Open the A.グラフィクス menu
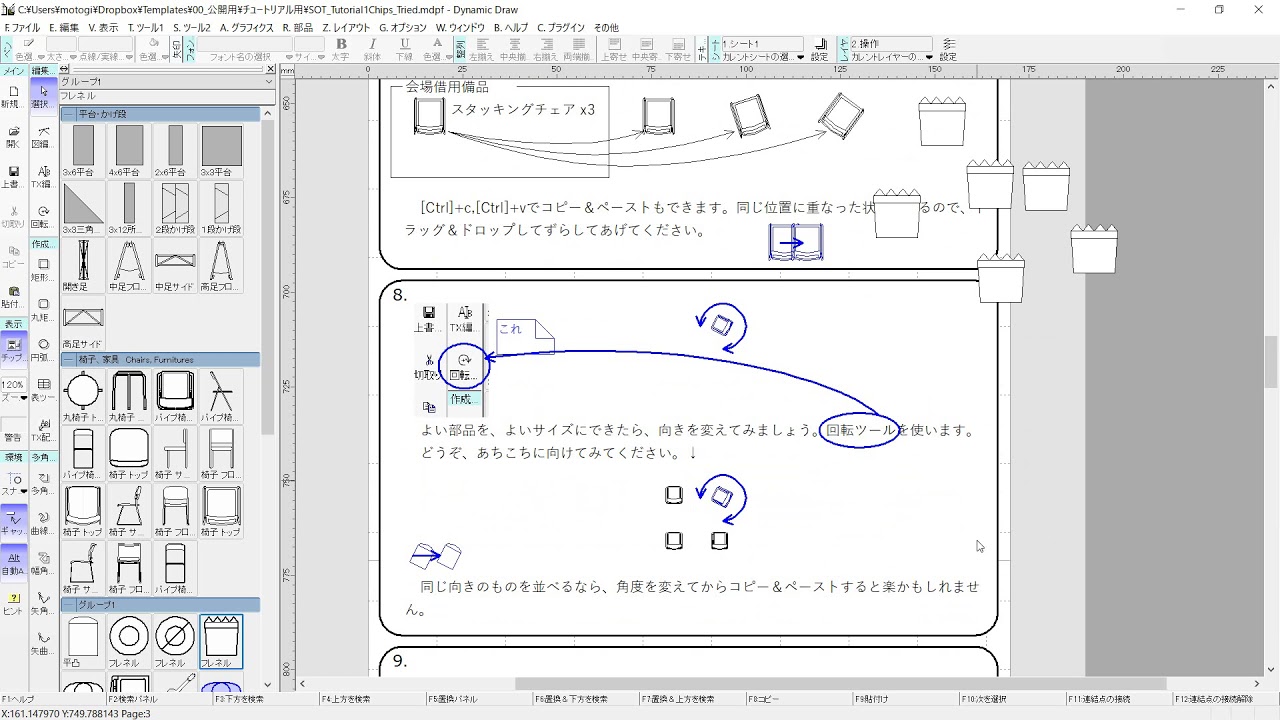The height and width of the screenshot is (720, 1280). click(247, 27)
